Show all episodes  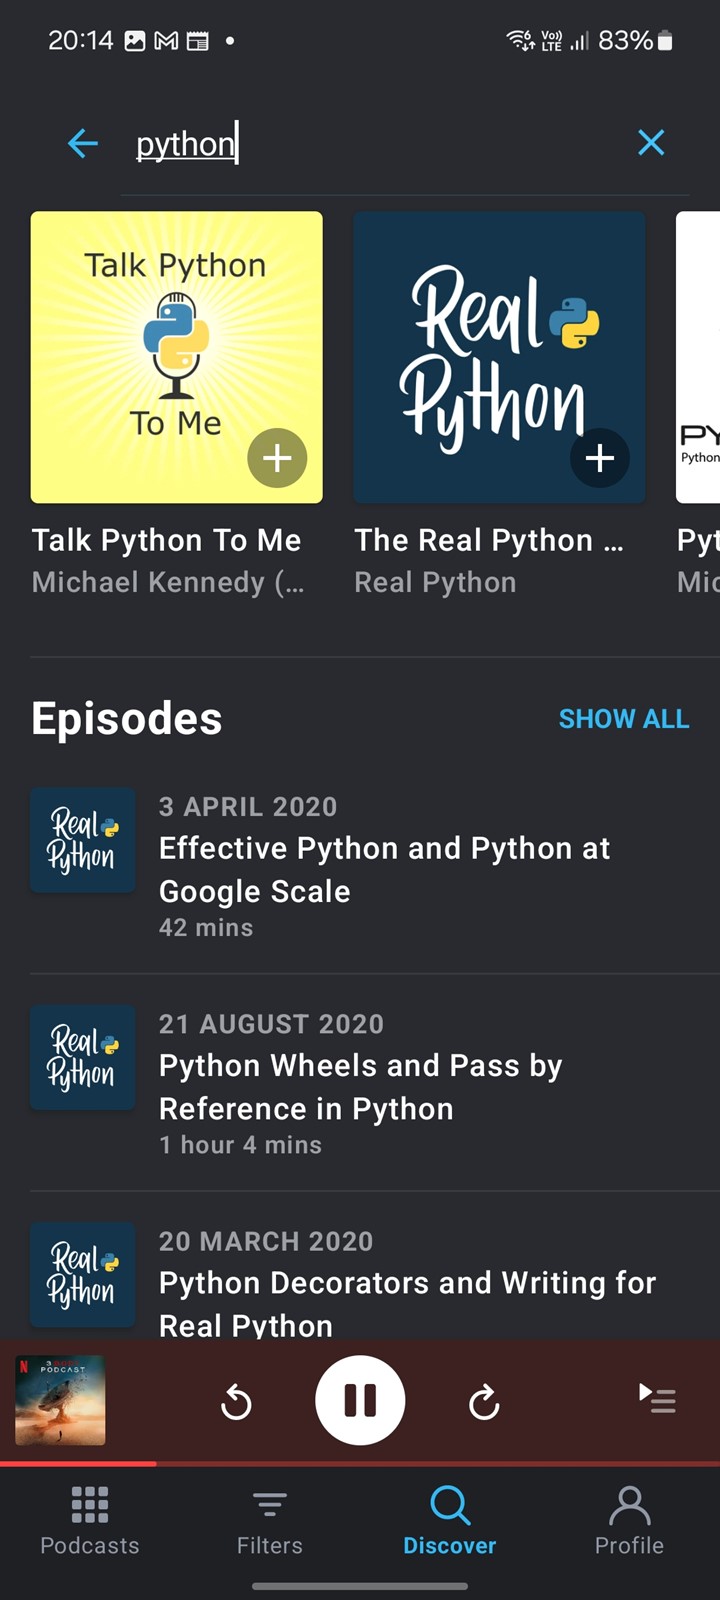(624, 719)
